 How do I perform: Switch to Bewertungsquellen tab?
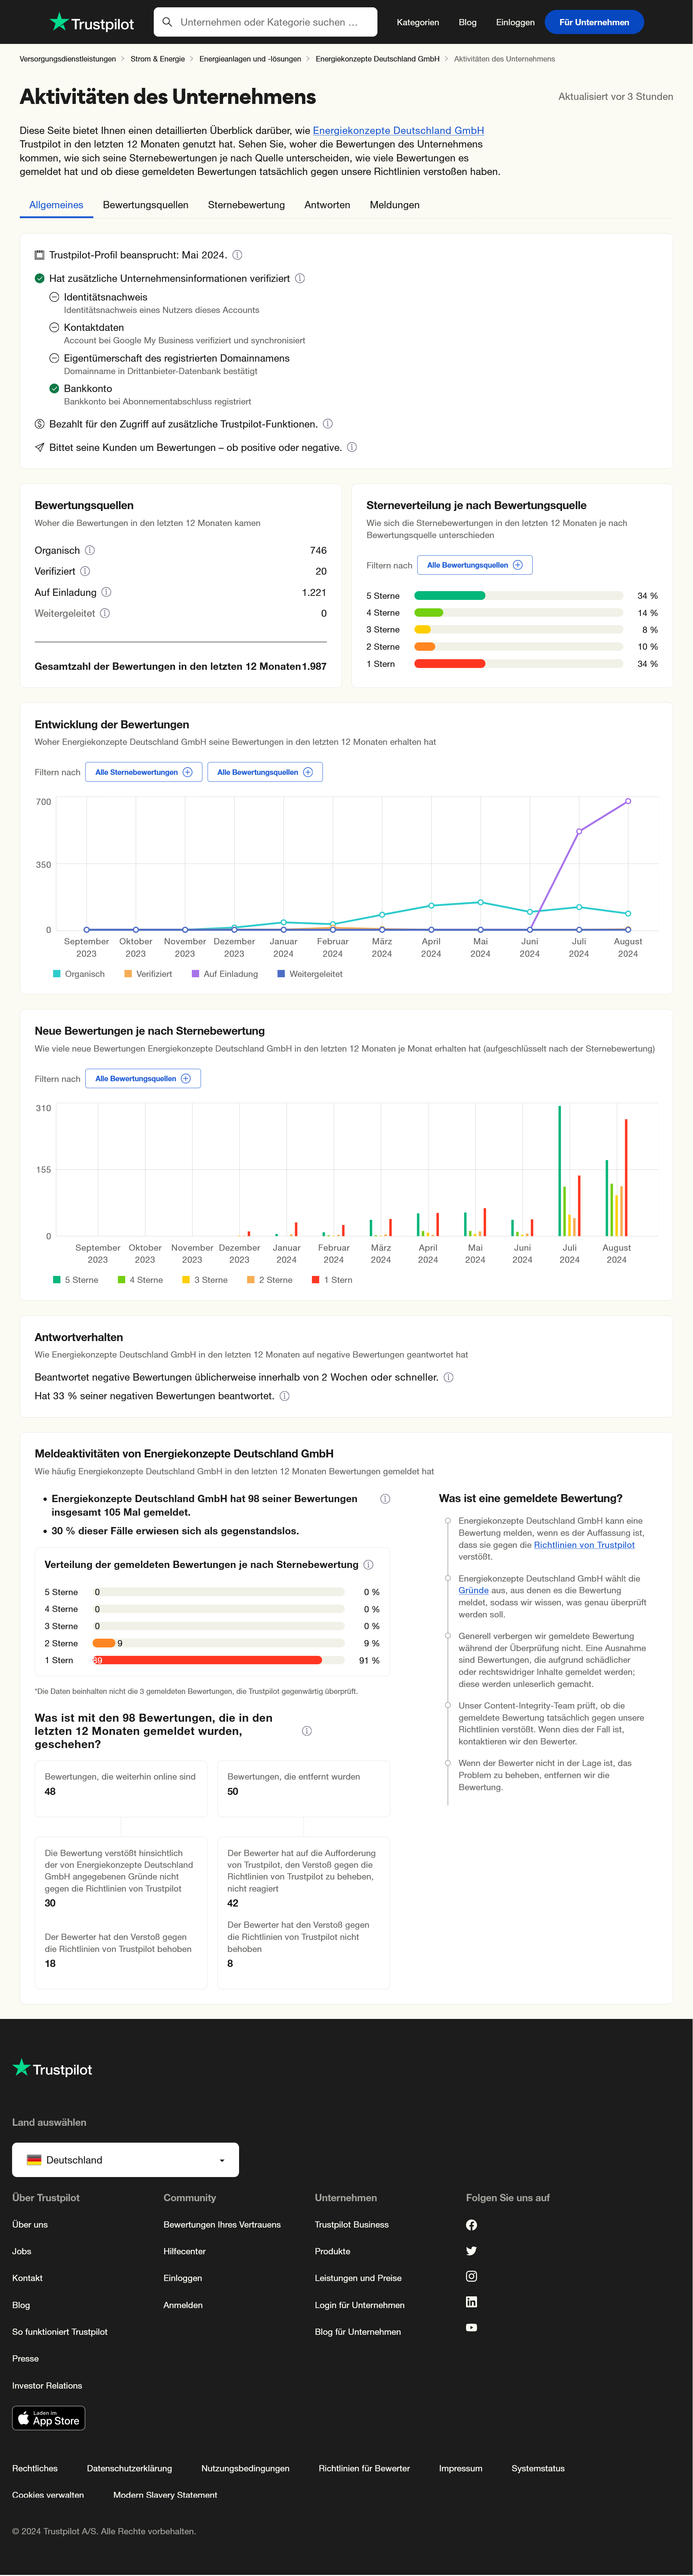pyautogui.click(x=145, y=205)
